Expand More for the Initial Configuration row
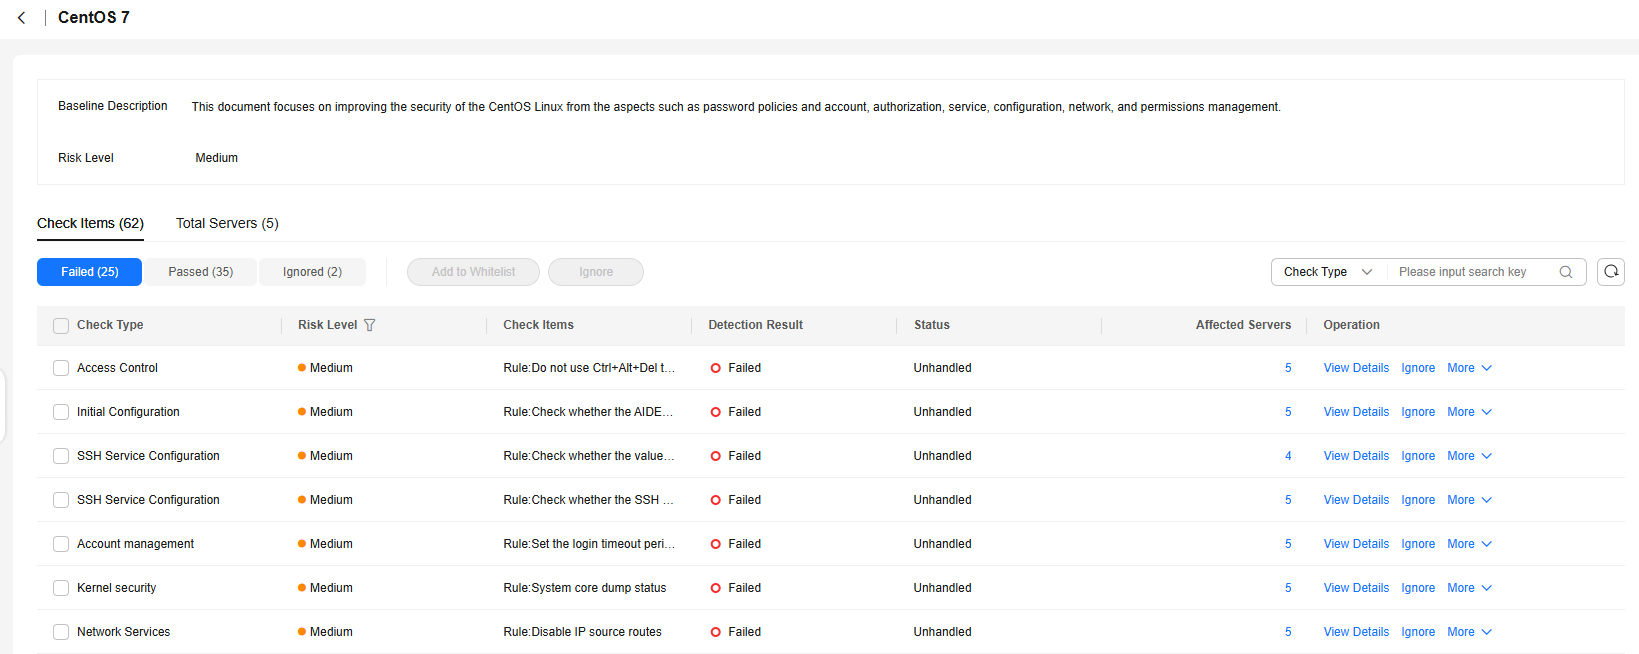This screenshot has width=1639, height=654. (x=1469, y=412)
